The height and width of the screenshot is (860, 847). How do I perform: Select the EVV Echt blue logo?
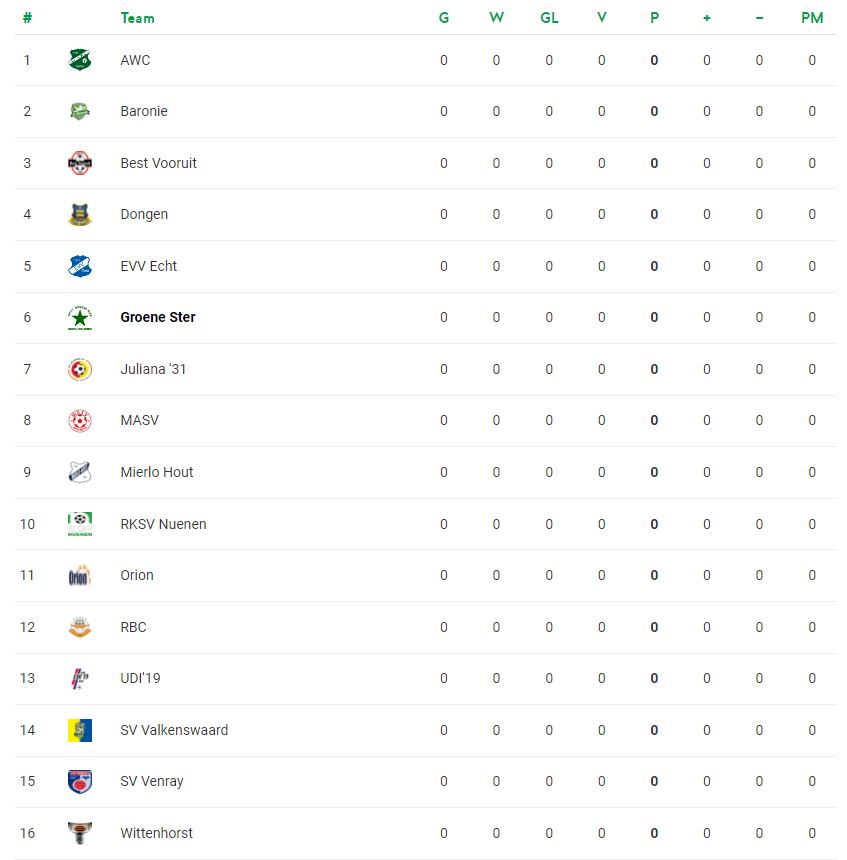(80, 266)
